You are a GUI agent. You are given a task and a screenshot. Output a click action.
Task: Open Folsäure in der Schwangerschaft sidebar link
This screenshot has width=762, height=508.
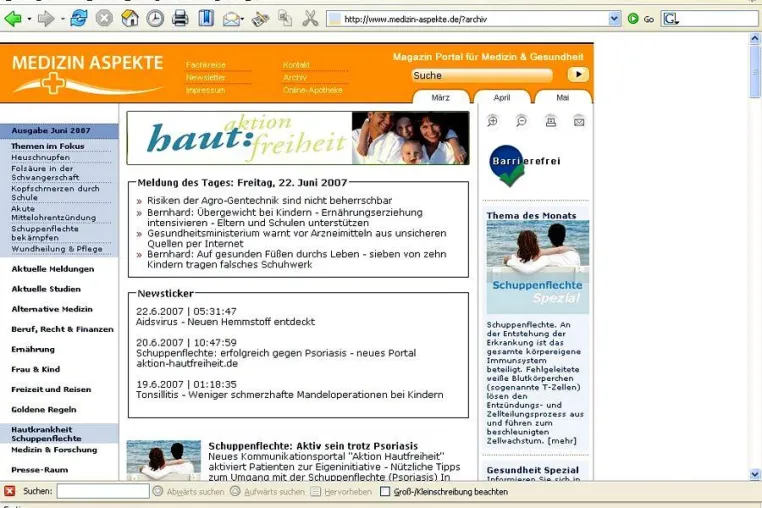pos(45,173)
